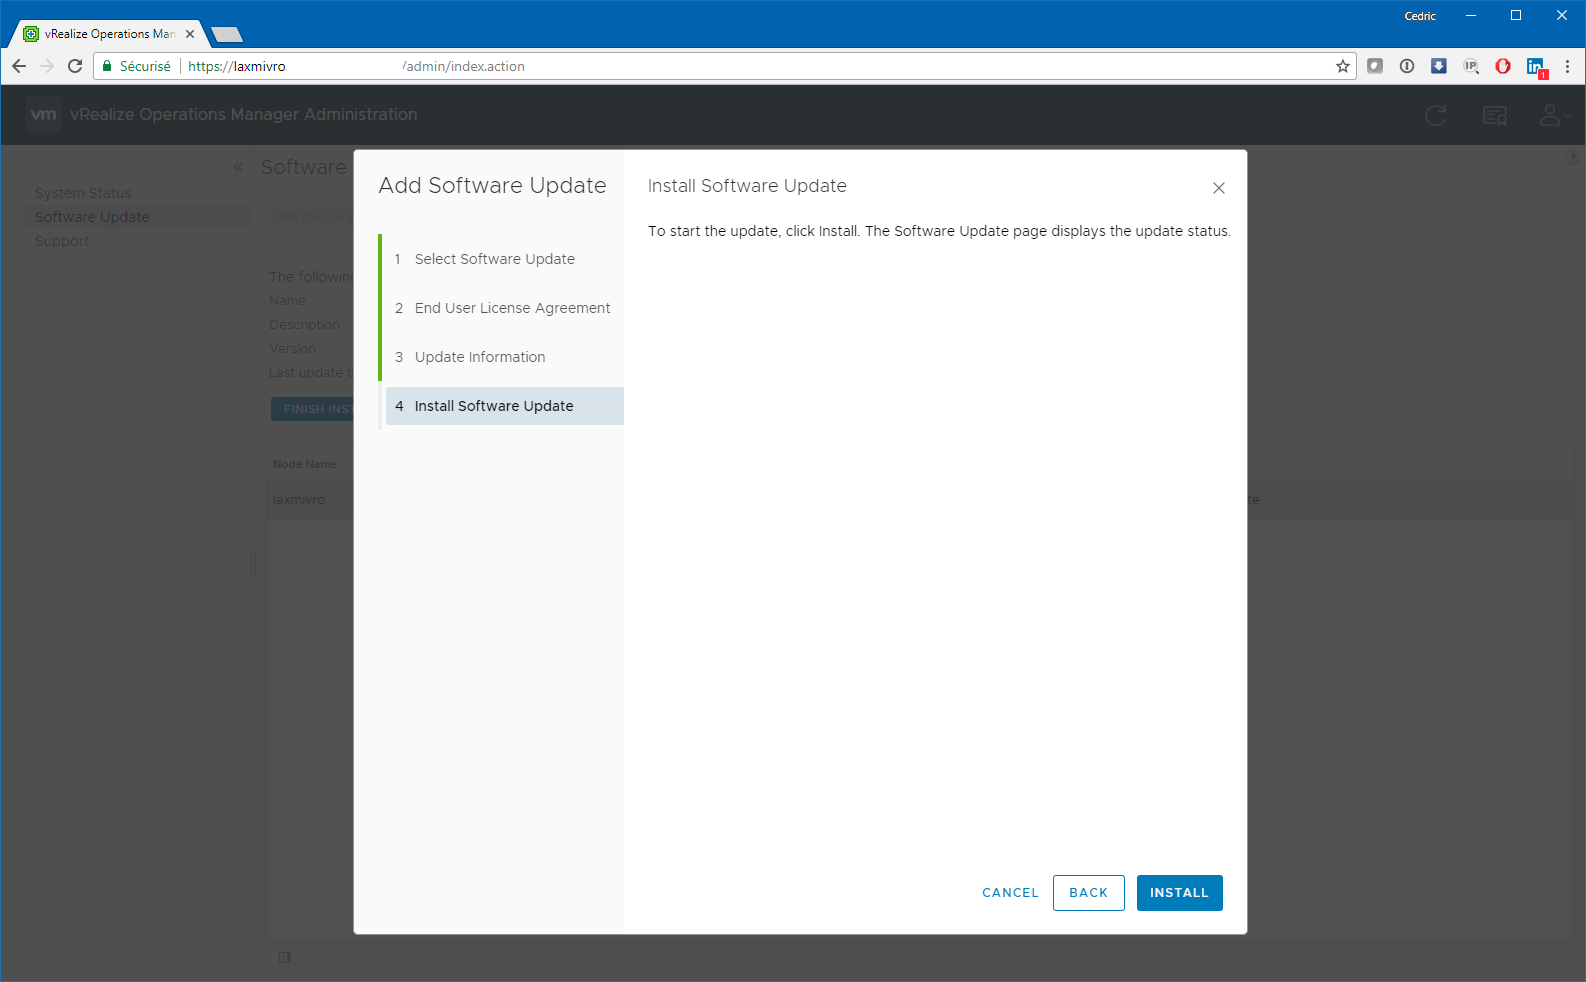Click the Sécurisé secure site padlock
The image size is (1586, 982).
click(x=108, y=66)
